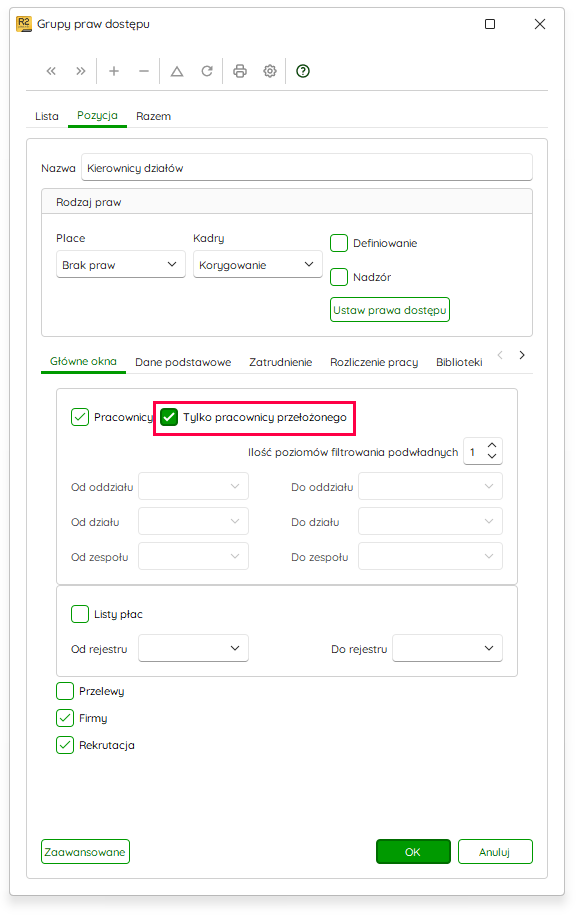Viewport: 582px width, 919px height.
Task: Click the R2 application icon in title bar
Action: click(x=23, y=24)
